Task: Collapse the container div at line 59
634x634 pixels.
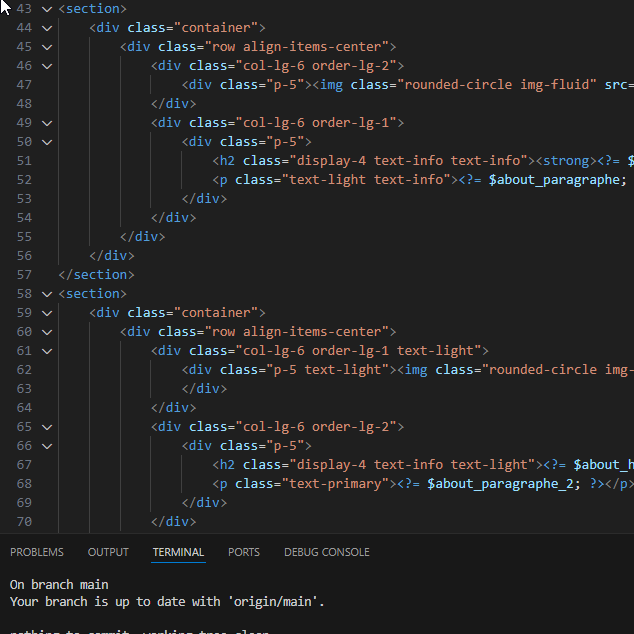Action: pos(47,313)
